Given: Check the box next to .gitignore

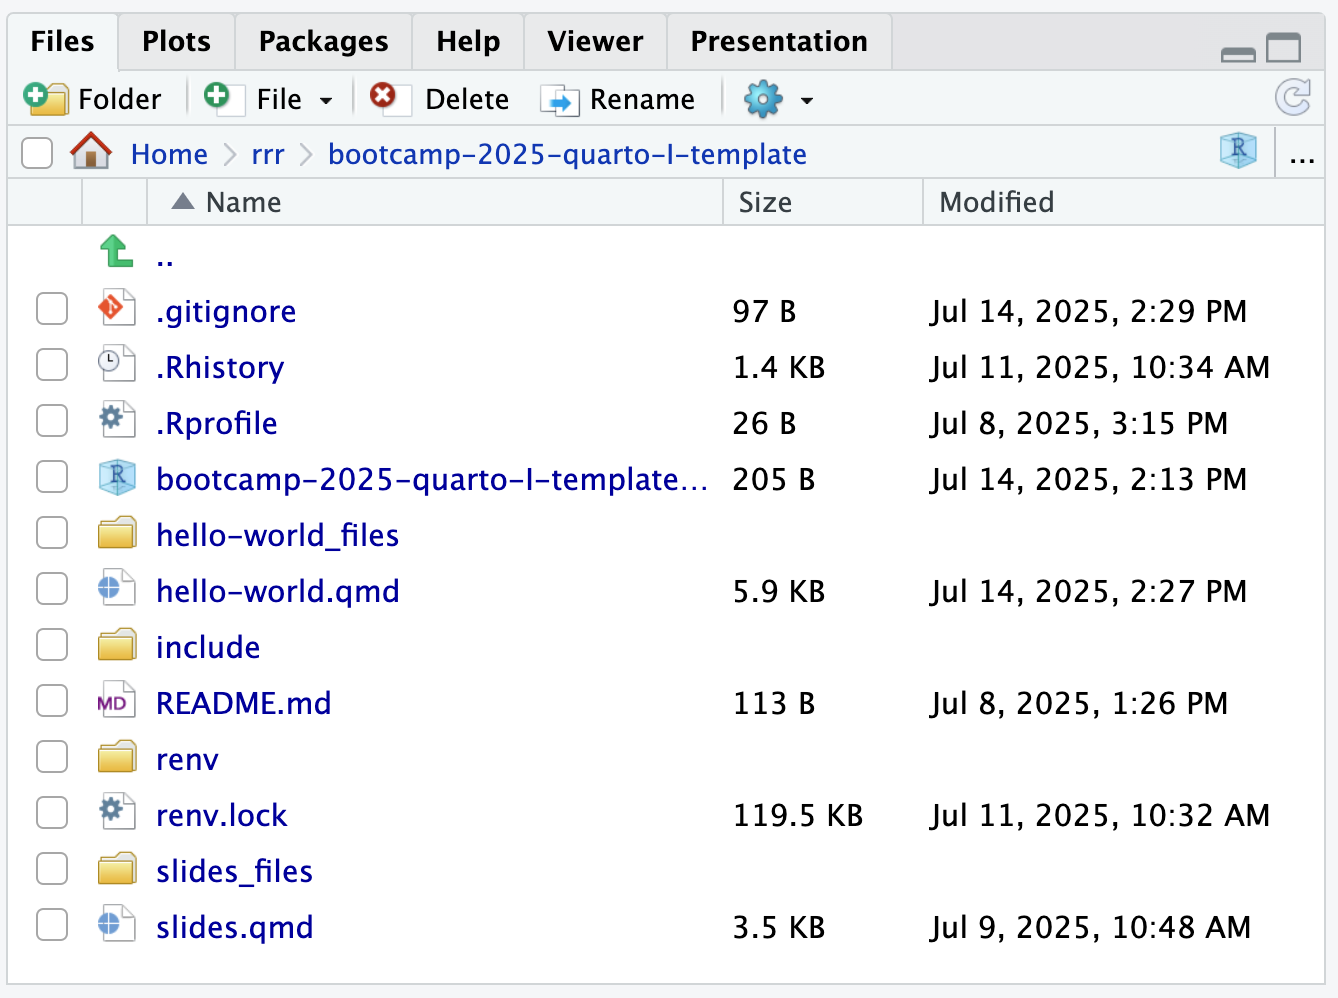Looking at the screenshot, I should coord(52,309).
